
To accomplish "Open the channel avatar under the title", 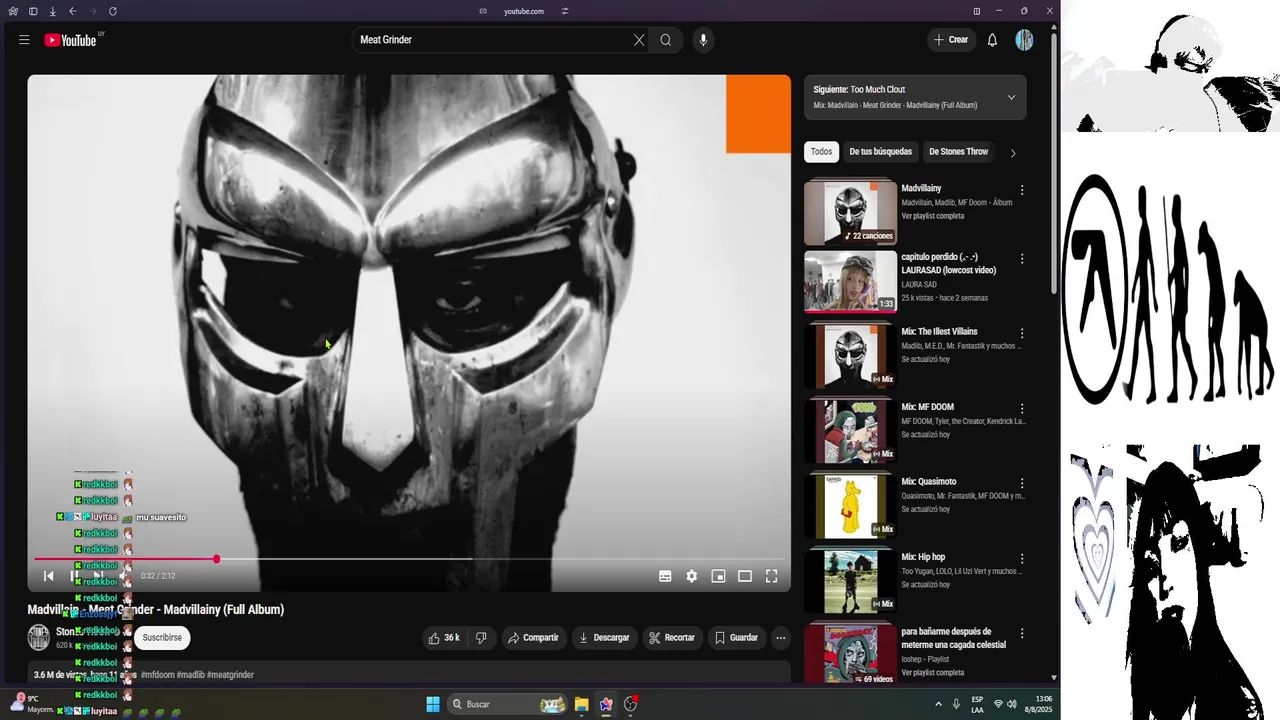I will tap(39, 637).
